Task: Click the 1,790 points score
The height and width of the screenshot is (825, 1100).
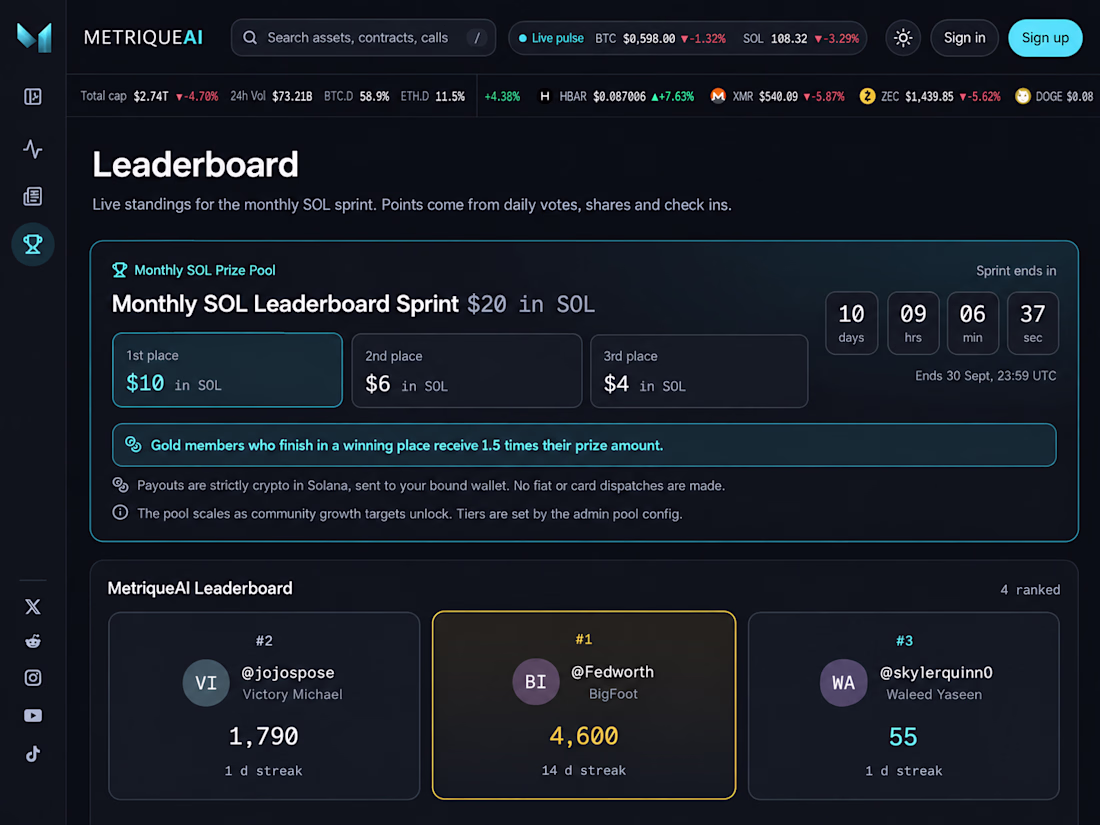Action: (264, 736)
